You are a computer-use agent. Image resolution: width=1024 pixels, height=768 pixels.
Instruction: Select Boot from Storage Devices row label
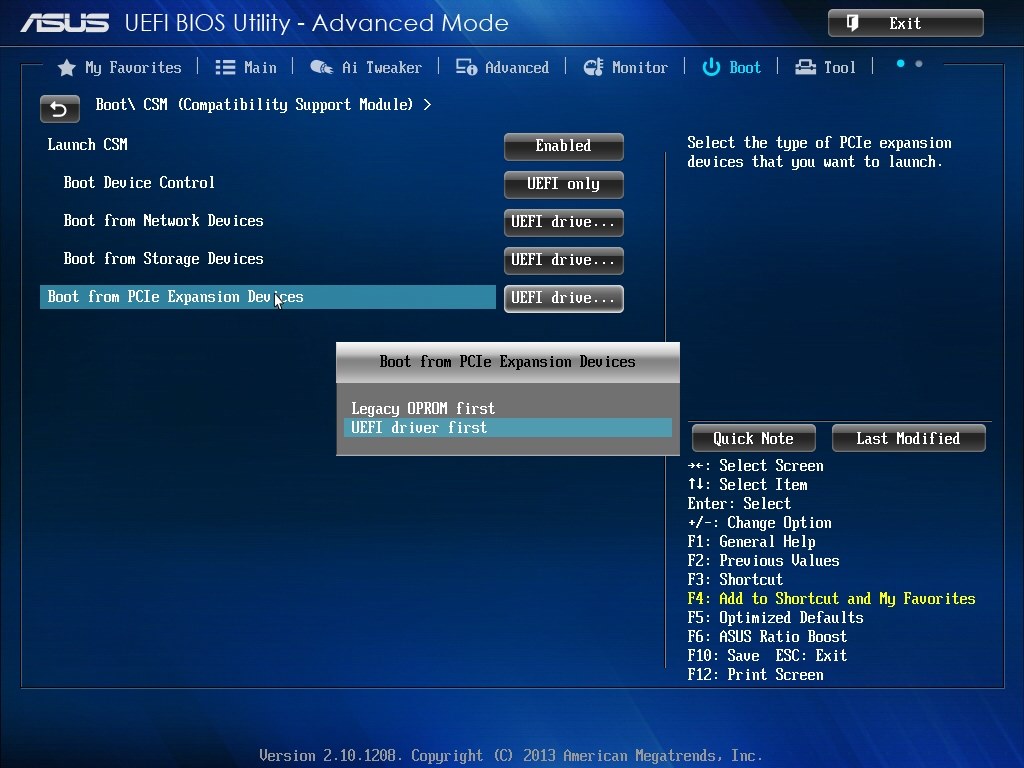pos(163,259)
